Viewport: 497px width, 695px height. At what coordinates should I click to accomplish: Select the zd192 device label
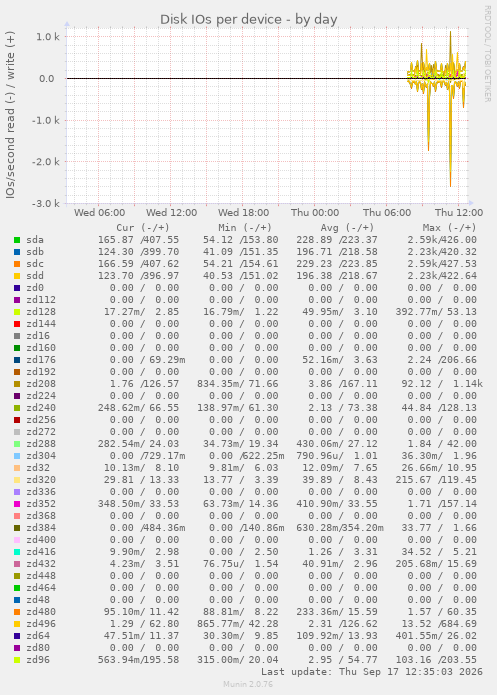(41, 372)
